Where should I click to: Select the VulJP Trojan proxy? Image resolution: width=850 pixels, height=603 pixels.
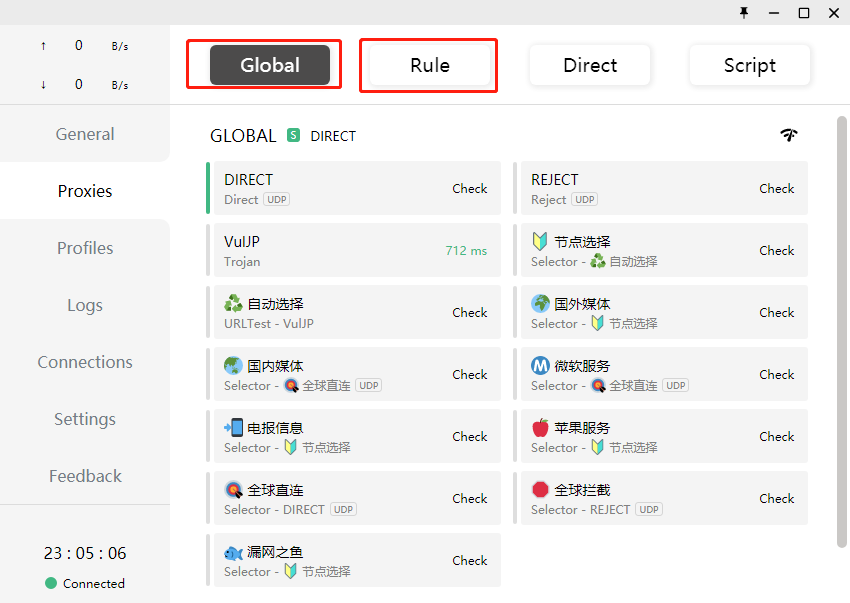coord(330,250)
